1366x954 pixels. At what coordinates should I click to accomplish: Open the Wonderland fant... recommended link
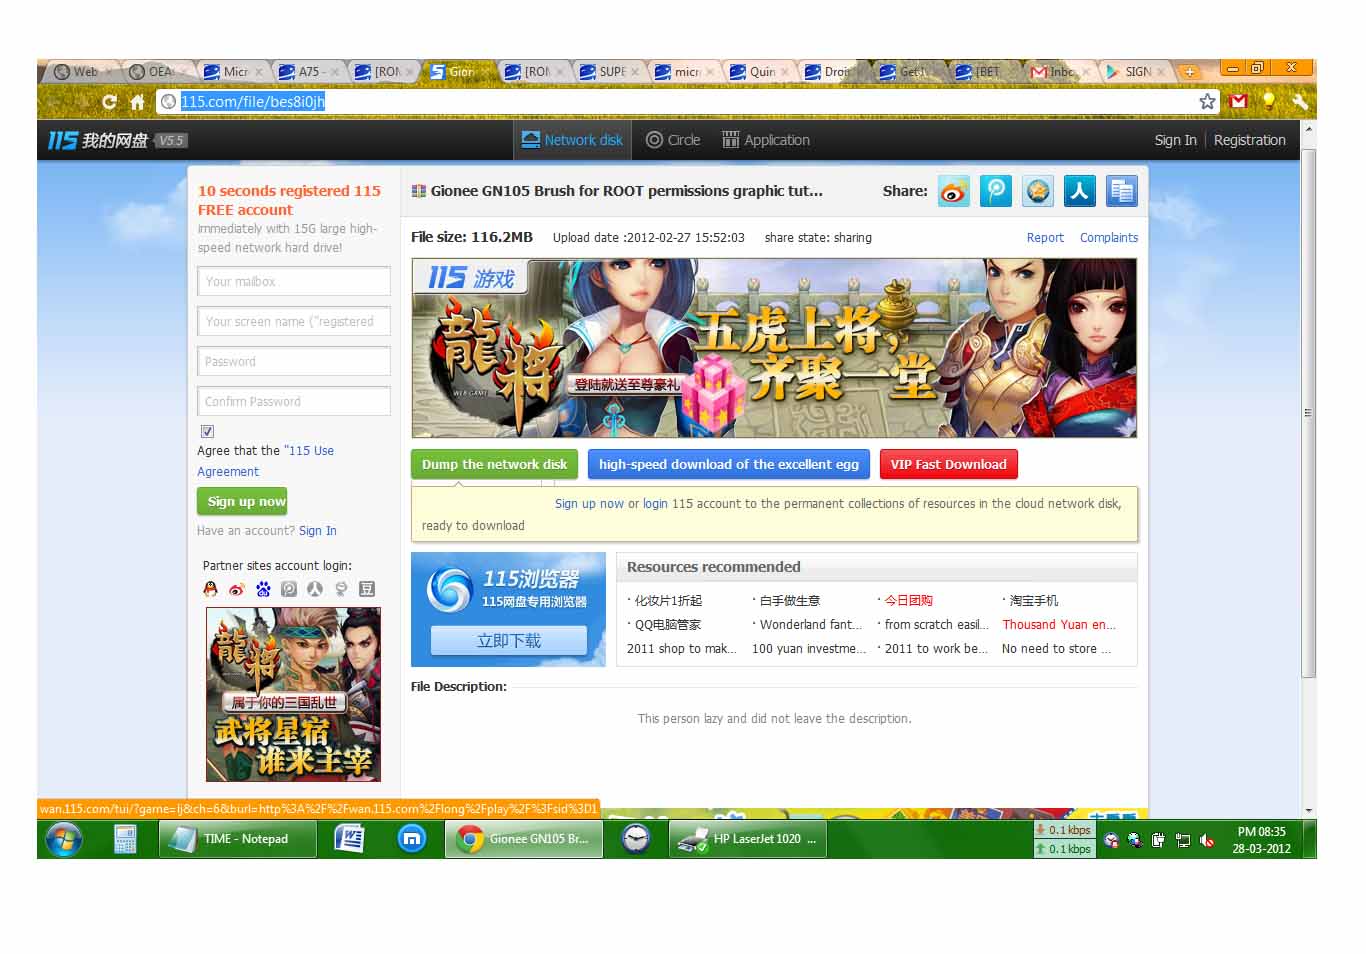coord(811,624)
